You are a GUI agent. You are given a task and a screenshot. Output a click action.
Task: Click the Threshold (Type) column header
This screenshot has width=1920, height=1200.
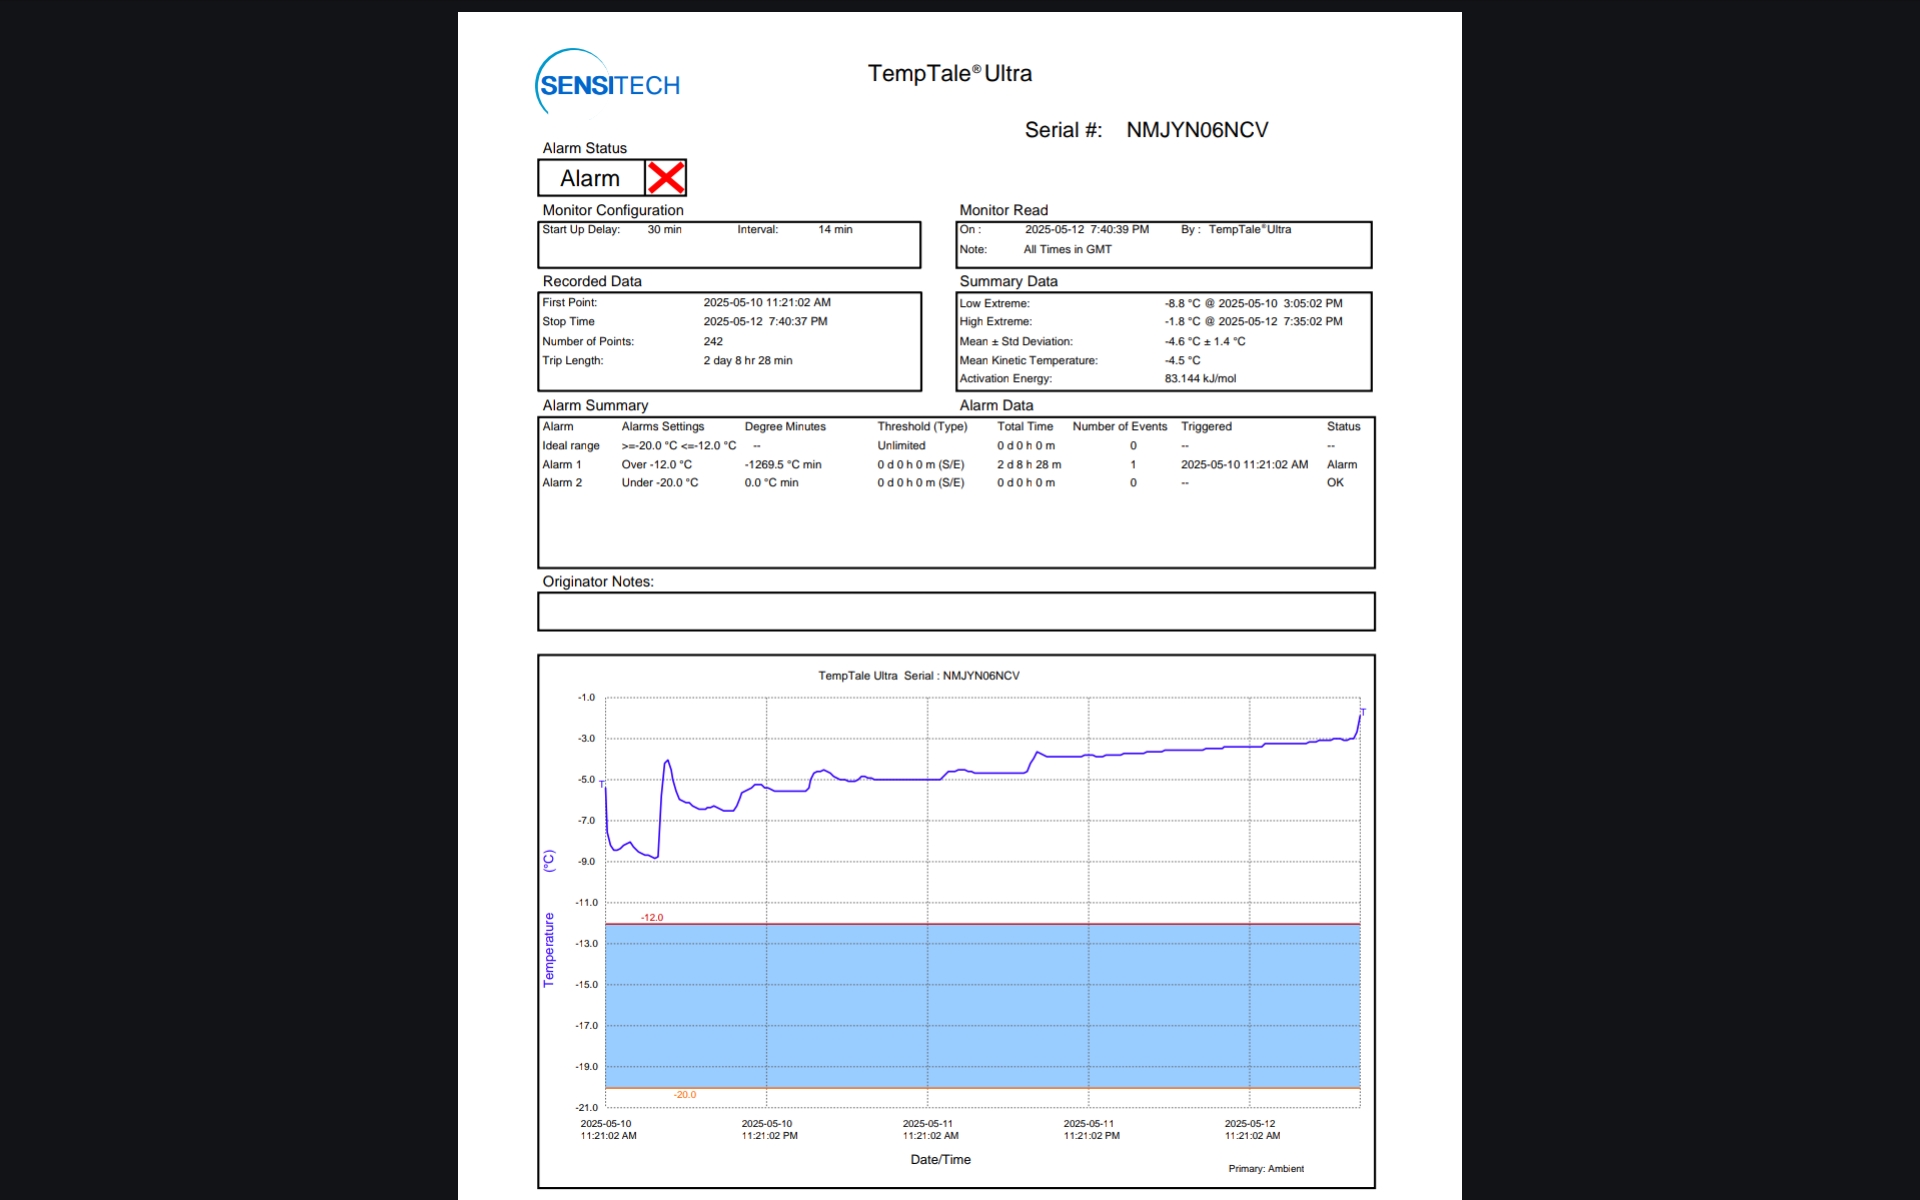pos(922,427)
